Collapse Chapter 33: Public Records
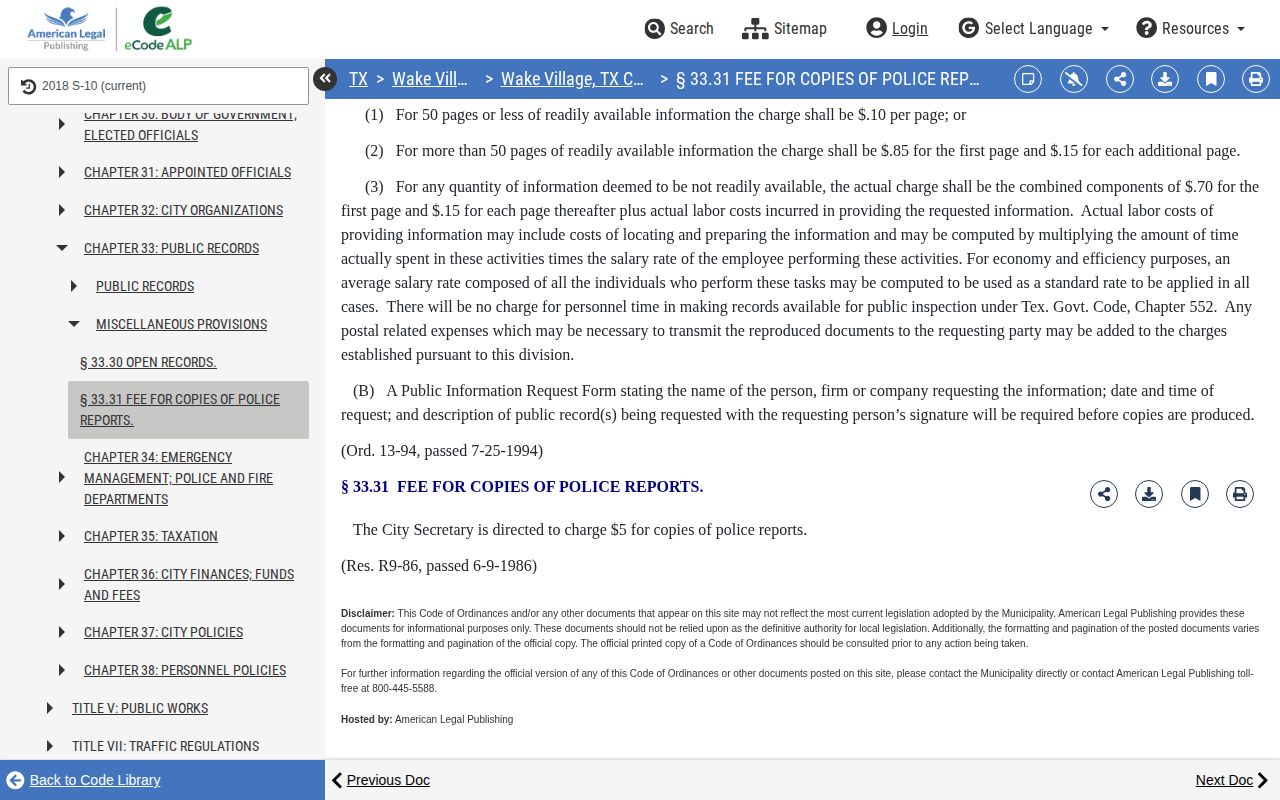The image size is (1280, 800). [x=62, y=248]
